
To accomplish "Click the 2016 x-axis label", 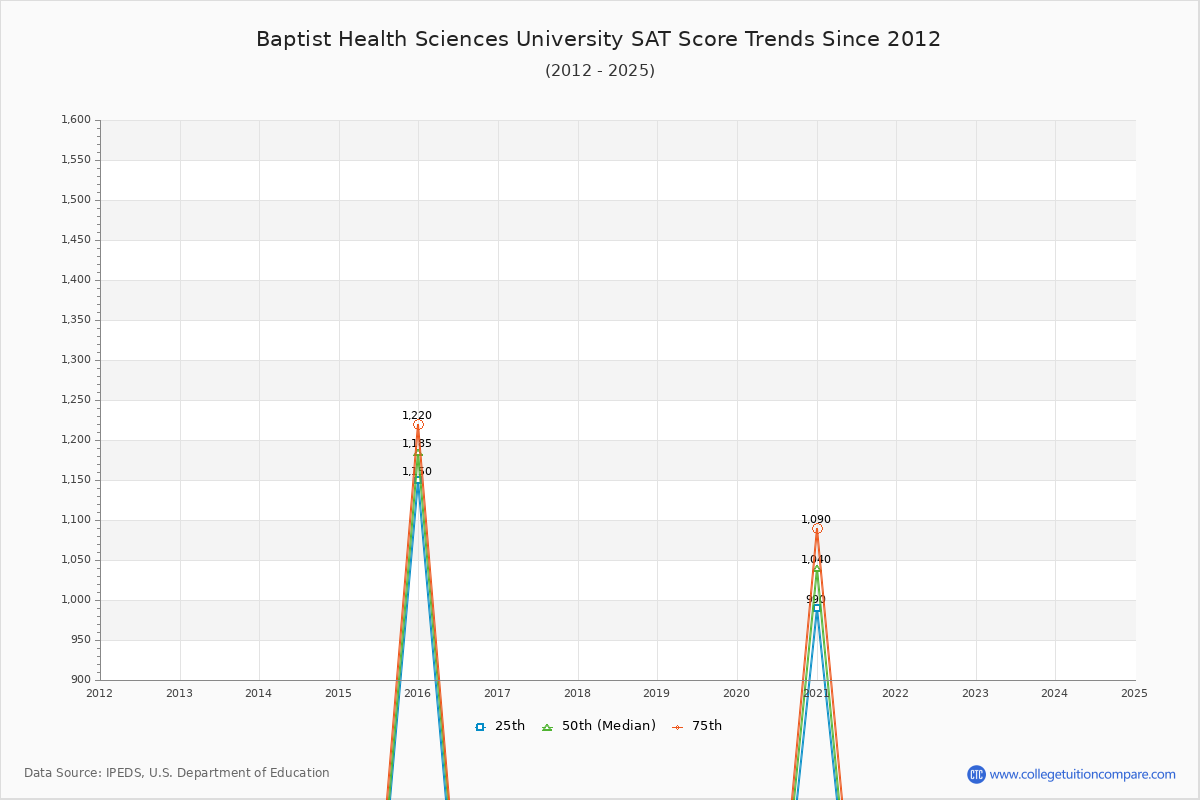I will tap(418, 693).
